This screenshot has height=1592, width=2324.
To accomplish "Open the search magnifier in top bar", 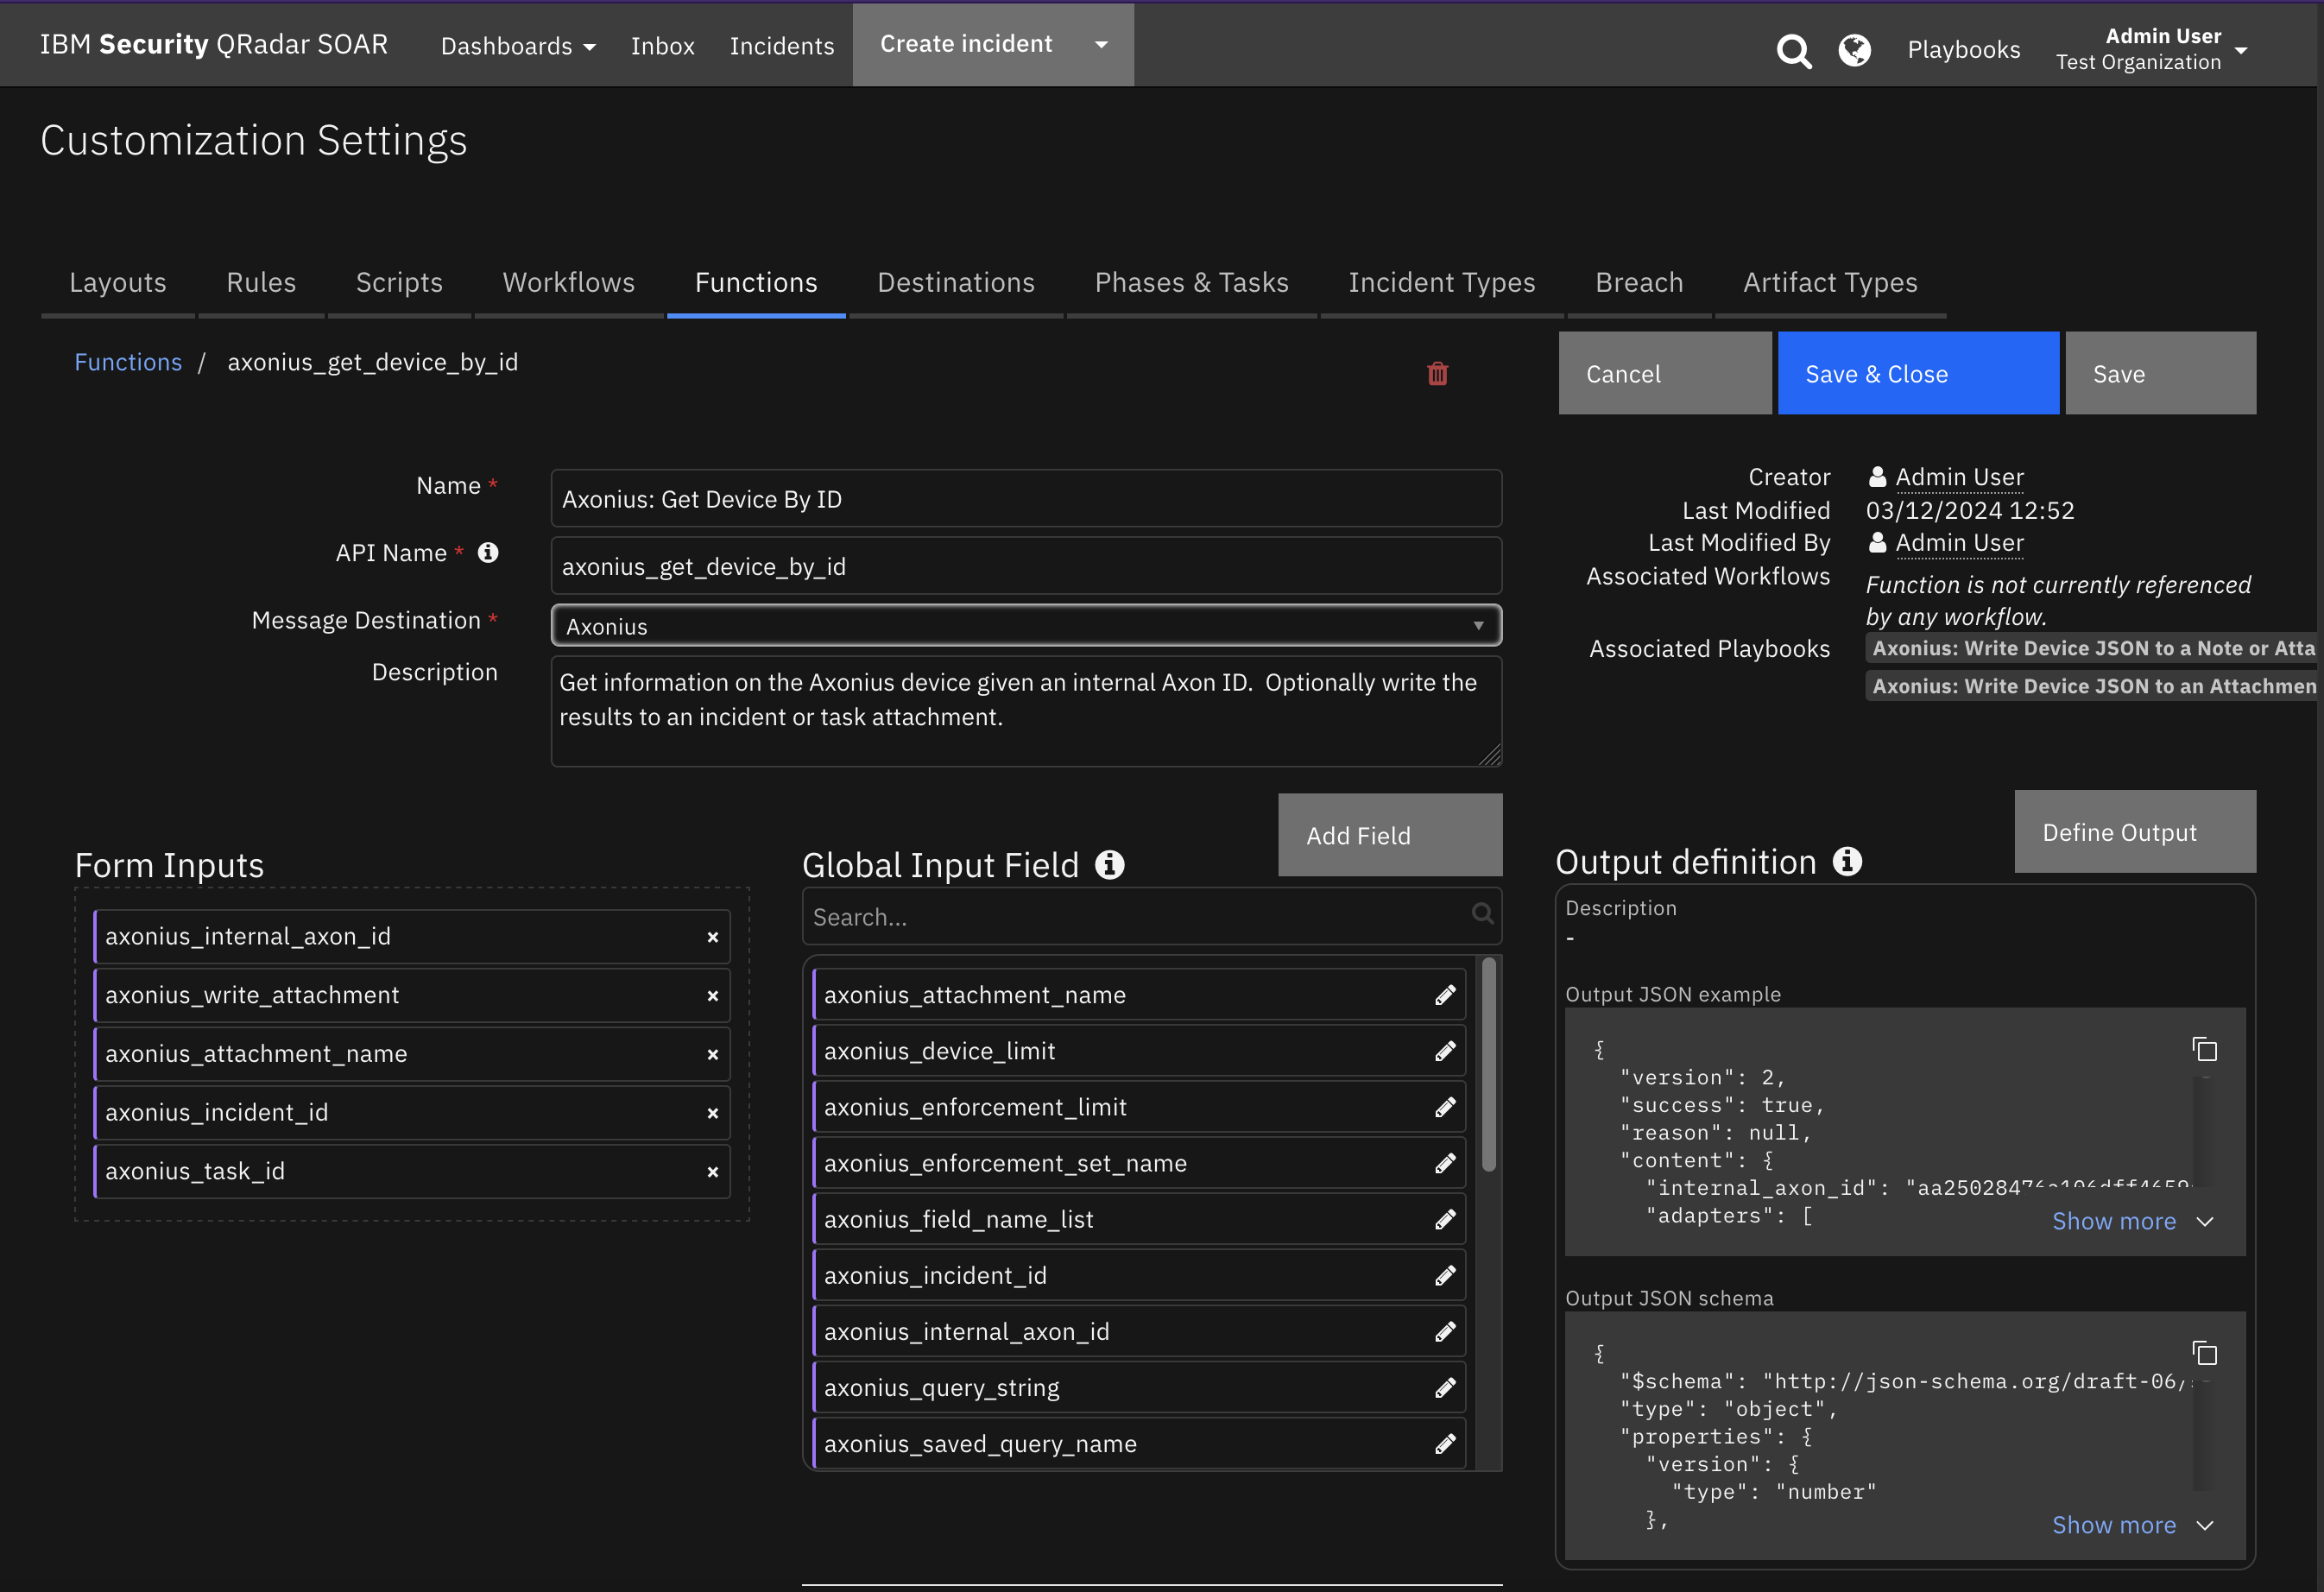I will coord(1793,50).
